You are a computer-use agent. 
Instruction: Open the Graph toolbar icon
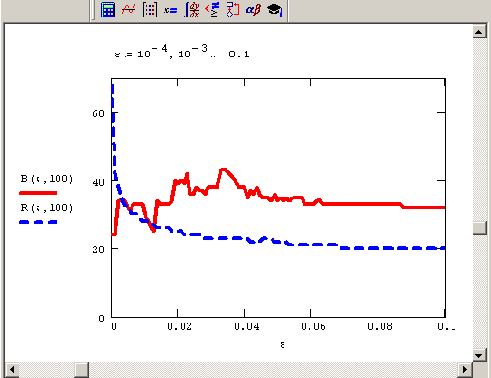click(x=129, y=9)
